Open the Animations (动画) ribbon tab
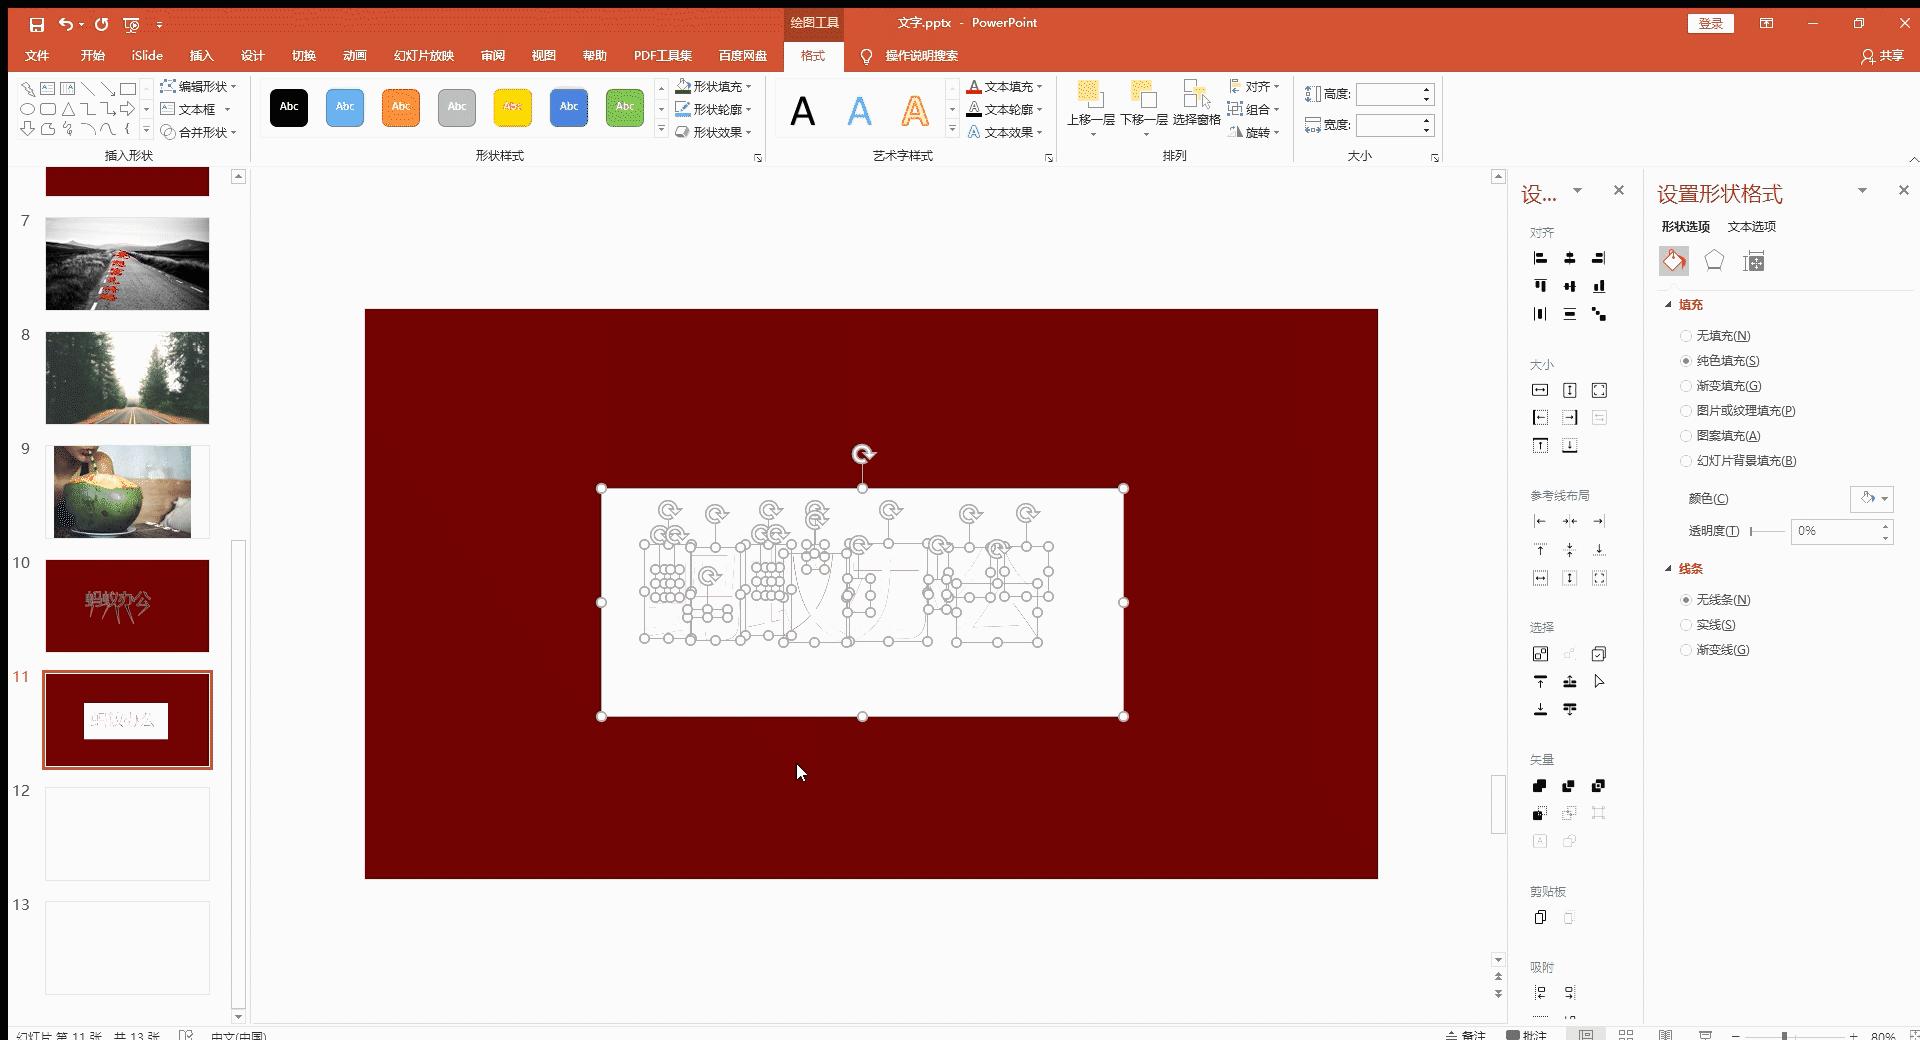Screen dimensions: 1920x1040 tap(354, 56)
